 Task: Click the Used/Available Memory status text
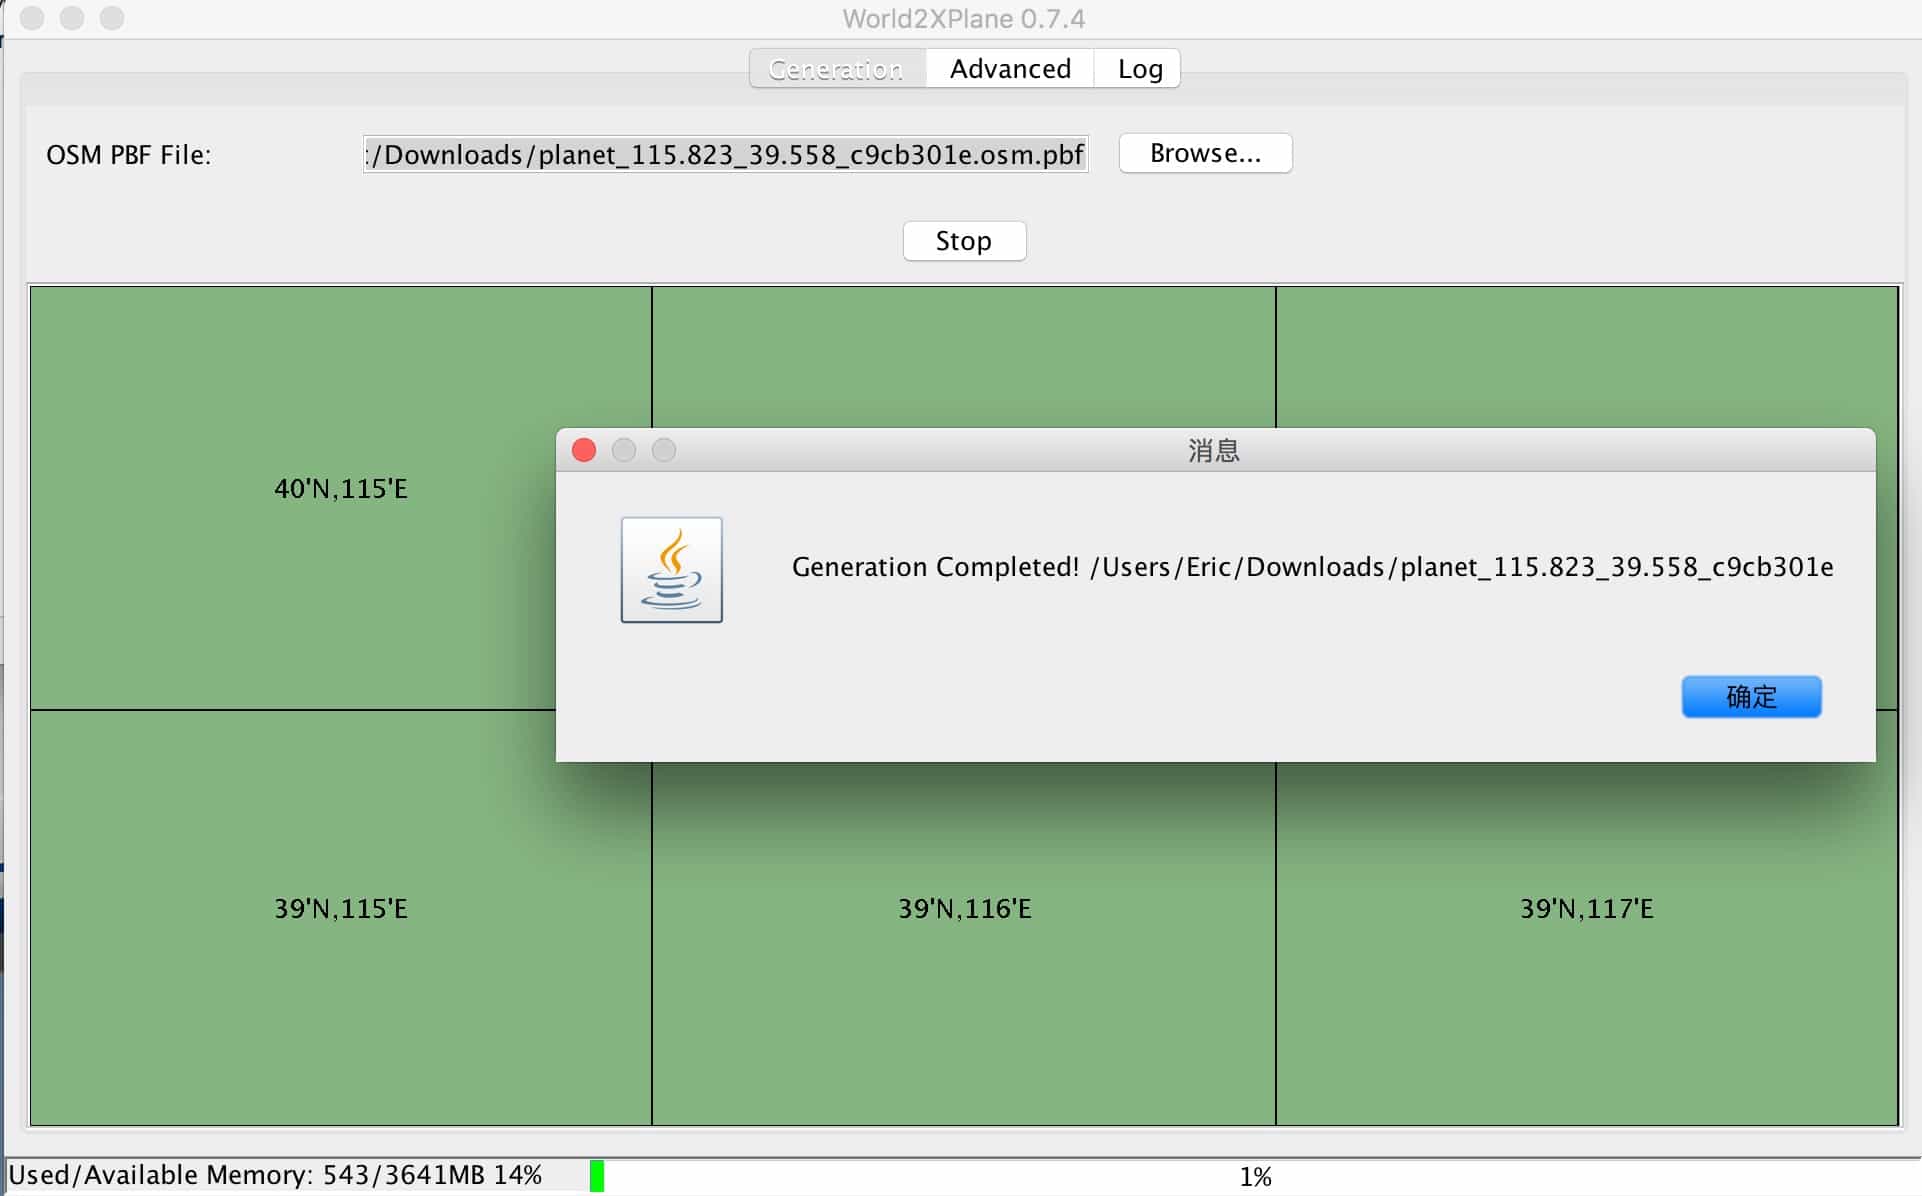pos(275,1175)
